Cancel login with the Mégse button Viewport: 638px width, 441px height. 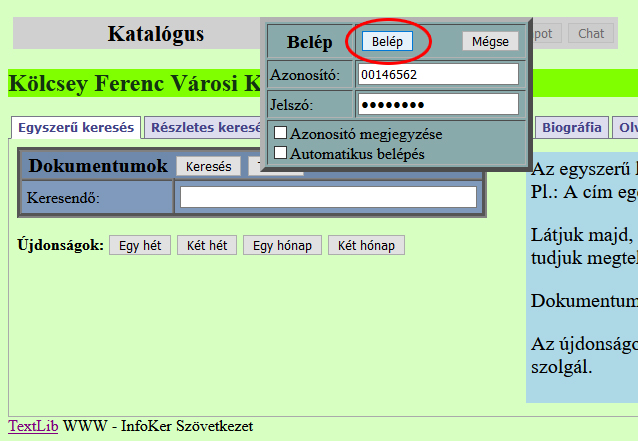(490, 42)
